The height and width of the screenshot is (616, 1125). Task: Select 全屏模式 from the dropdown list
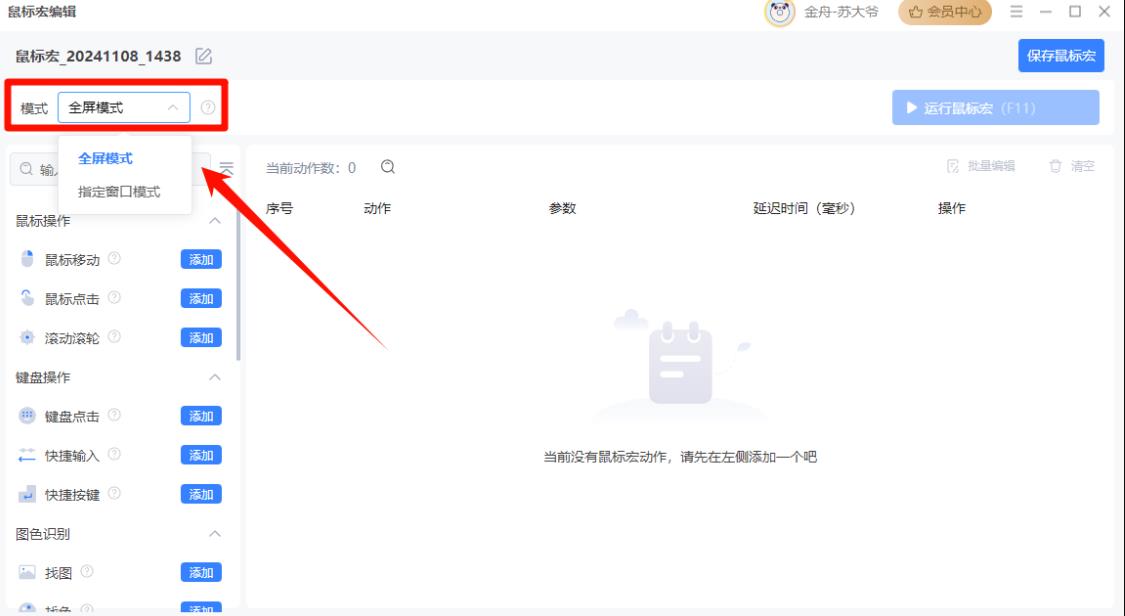pos(105,158)
